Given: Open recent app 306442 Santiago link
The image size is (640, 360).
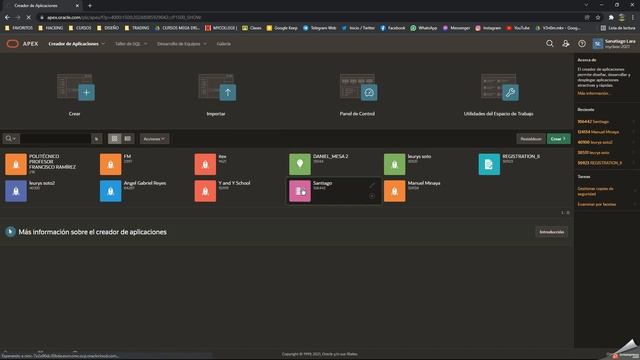Looking at the screenshot, I should tap(593, 122).
